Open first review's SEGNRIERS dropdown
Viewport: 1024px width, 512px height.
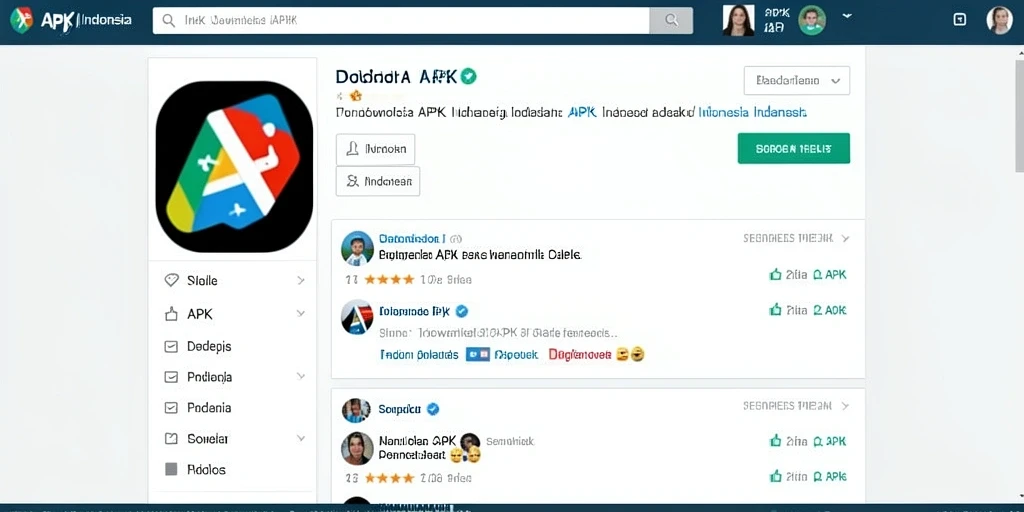(795, 238)
